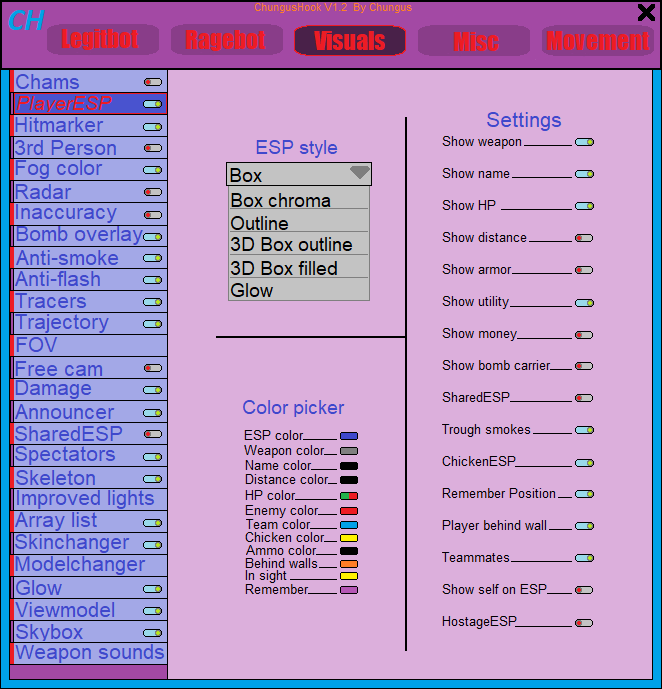Go to the Ragebot tab

225,41
